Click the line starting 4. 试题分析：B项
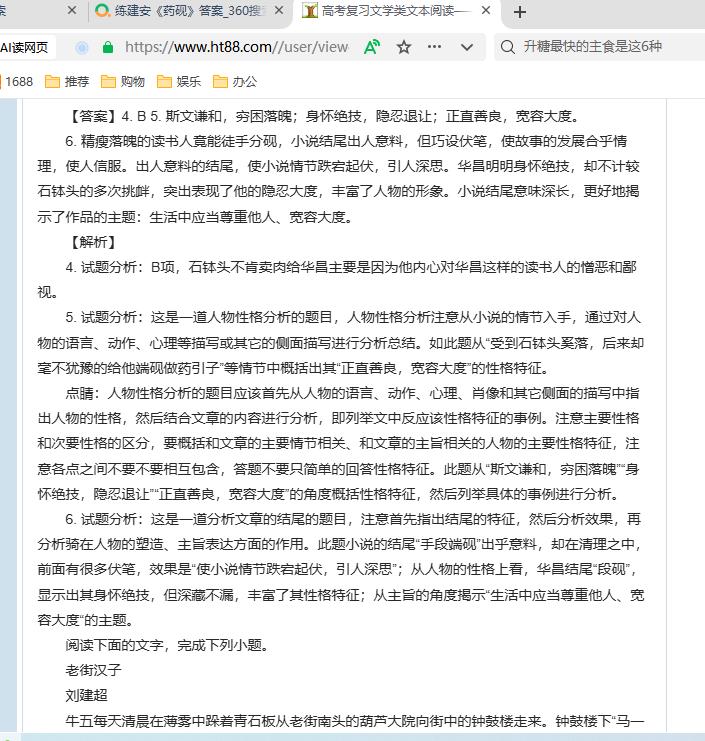This screenshot has height=741, width=705. (351, 267)
